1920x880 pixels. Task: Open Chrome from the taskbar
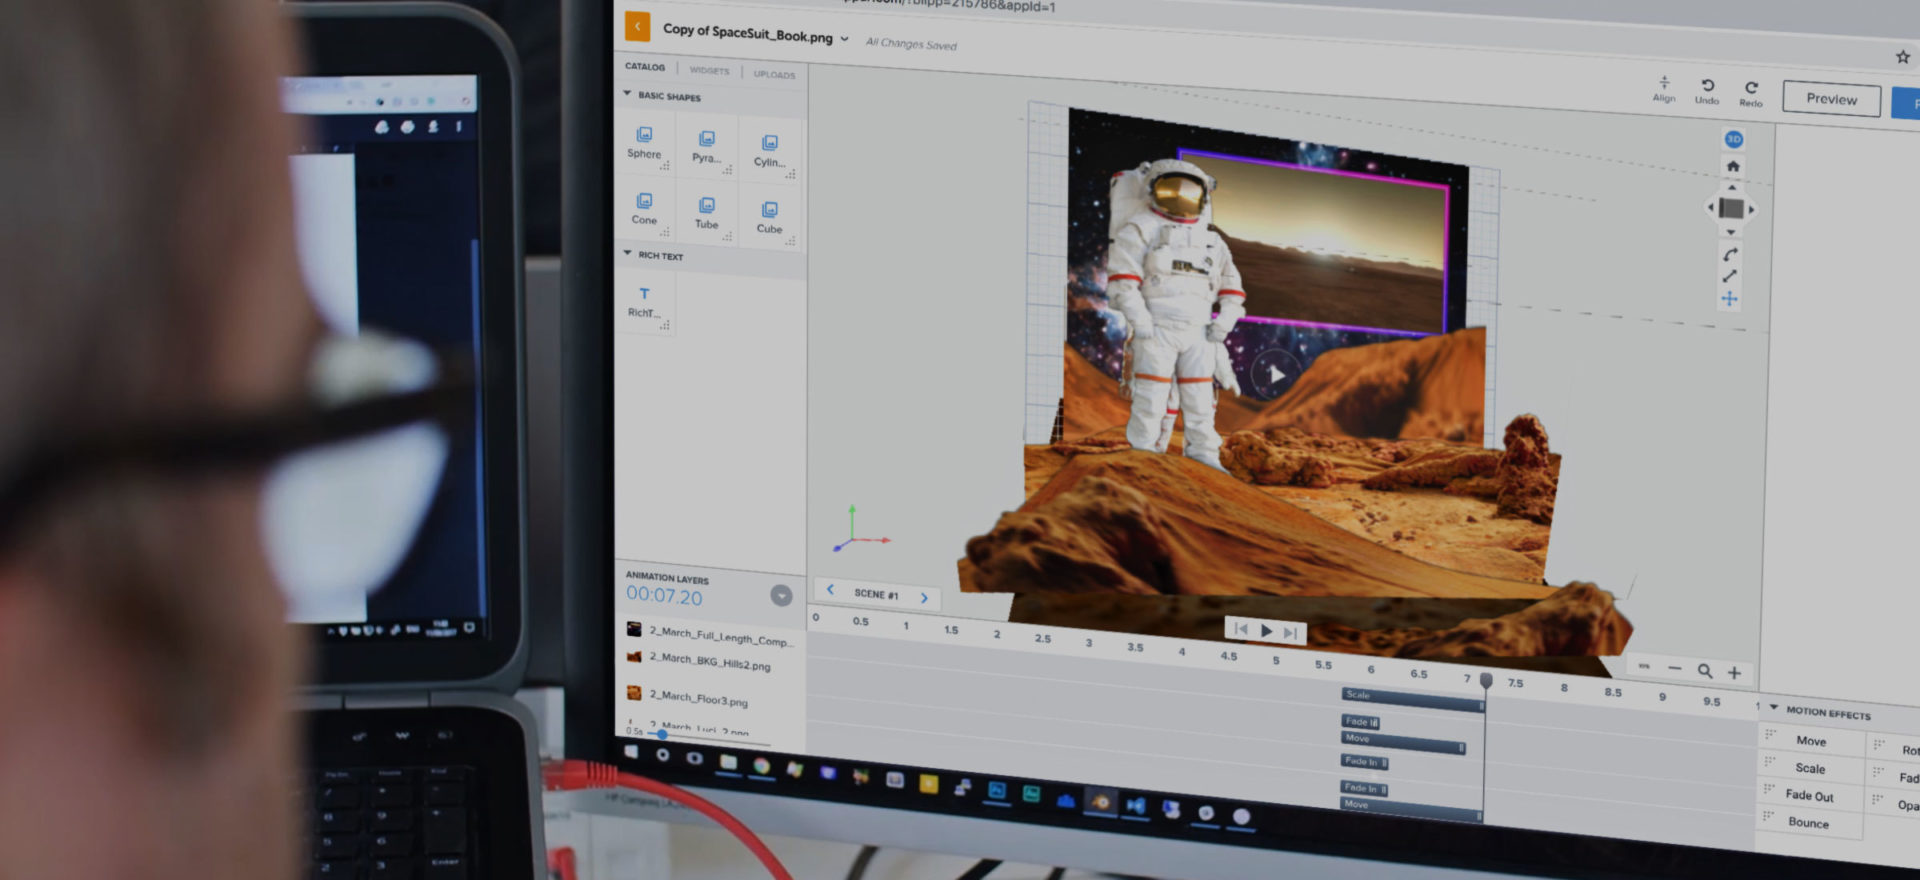762,766
